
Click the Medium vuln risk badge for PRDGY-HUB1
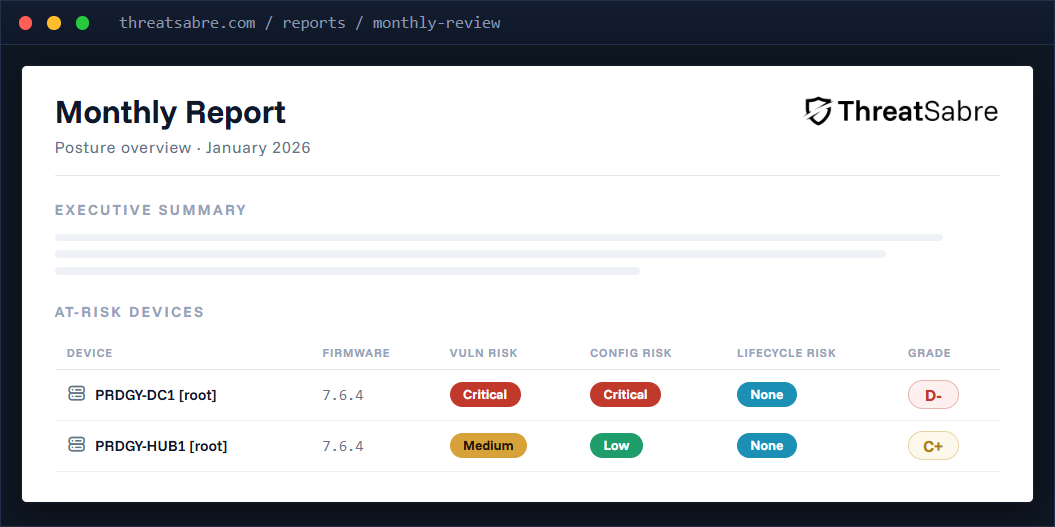pyautogui.click(x=488, y=446)
